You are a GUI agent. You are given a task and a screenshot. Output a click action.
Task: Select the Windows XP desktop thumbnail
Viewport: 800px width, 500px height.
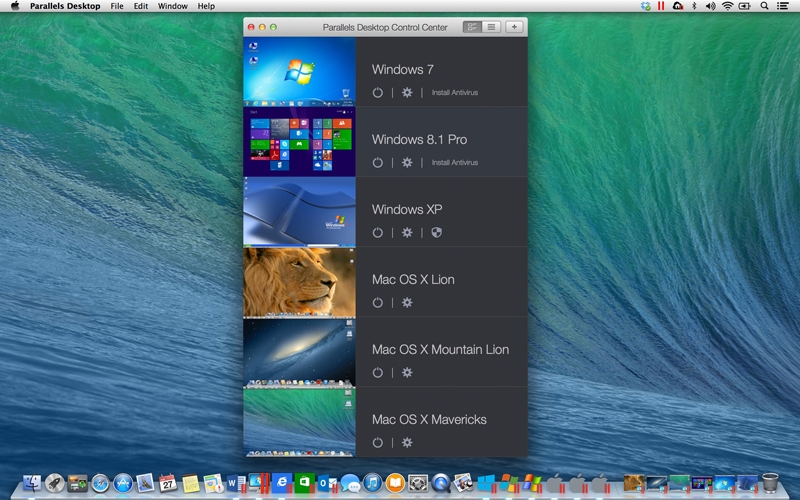299,212
